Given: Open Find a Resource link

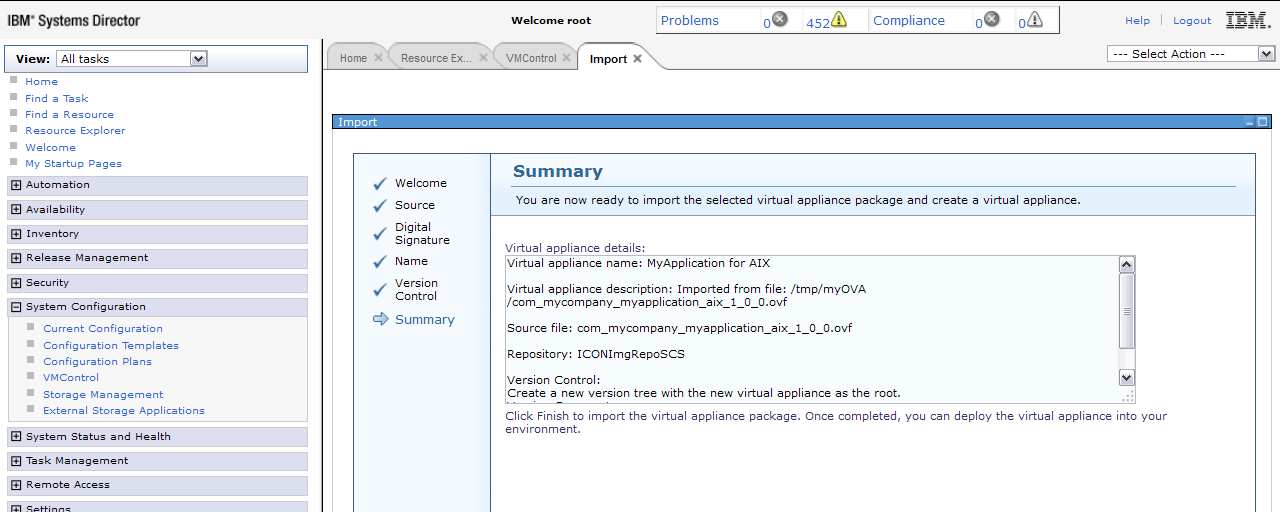Looking at the screenshot, I should 69,114.
